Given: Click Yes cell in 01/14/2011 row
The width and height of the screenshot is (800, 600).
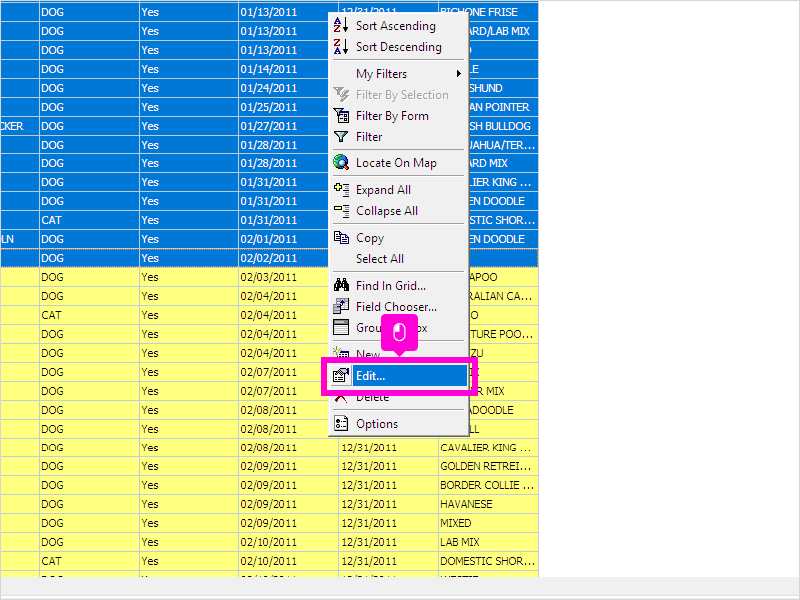Looking at the screenshot, I should pos(189,69).
